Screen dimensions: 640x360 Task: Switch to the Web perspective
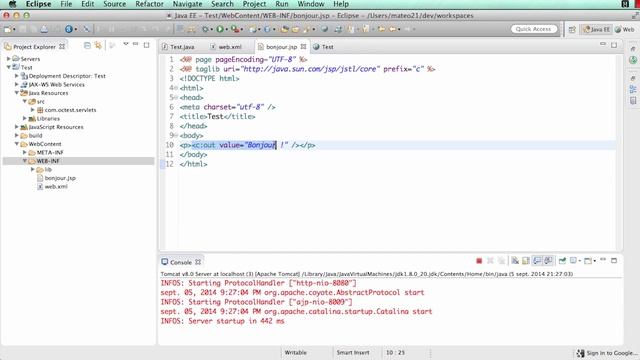point(625,29)
